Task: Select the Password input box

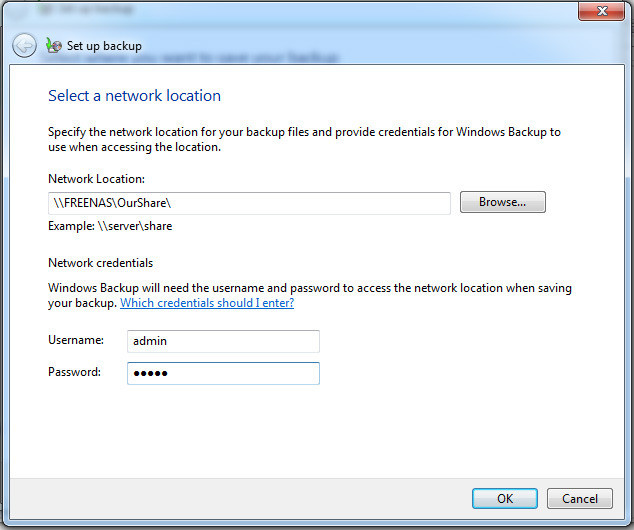Action: (223, 373)
